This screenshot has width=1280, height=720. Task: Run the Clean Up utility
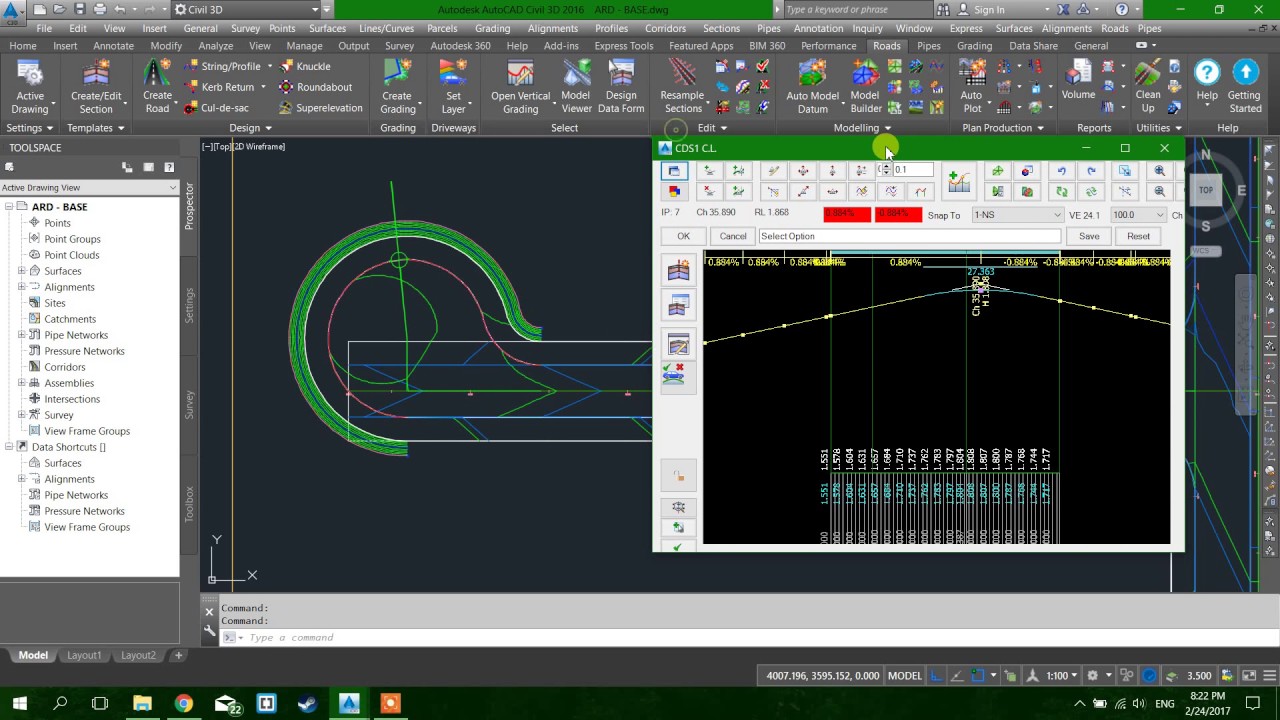[1148, 88]
